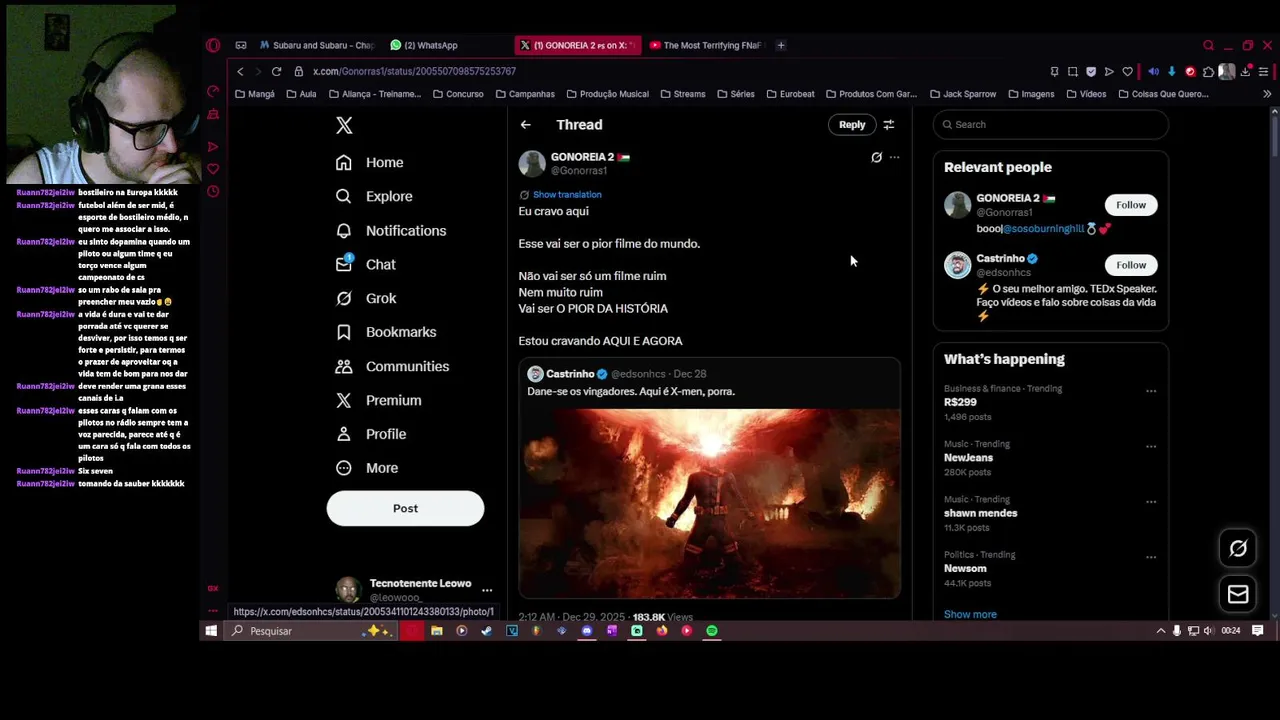The height and width of the screenshot is (720, 1280).
Task: Follow Castrinho in Relevant people
Action: point(1131,265)
